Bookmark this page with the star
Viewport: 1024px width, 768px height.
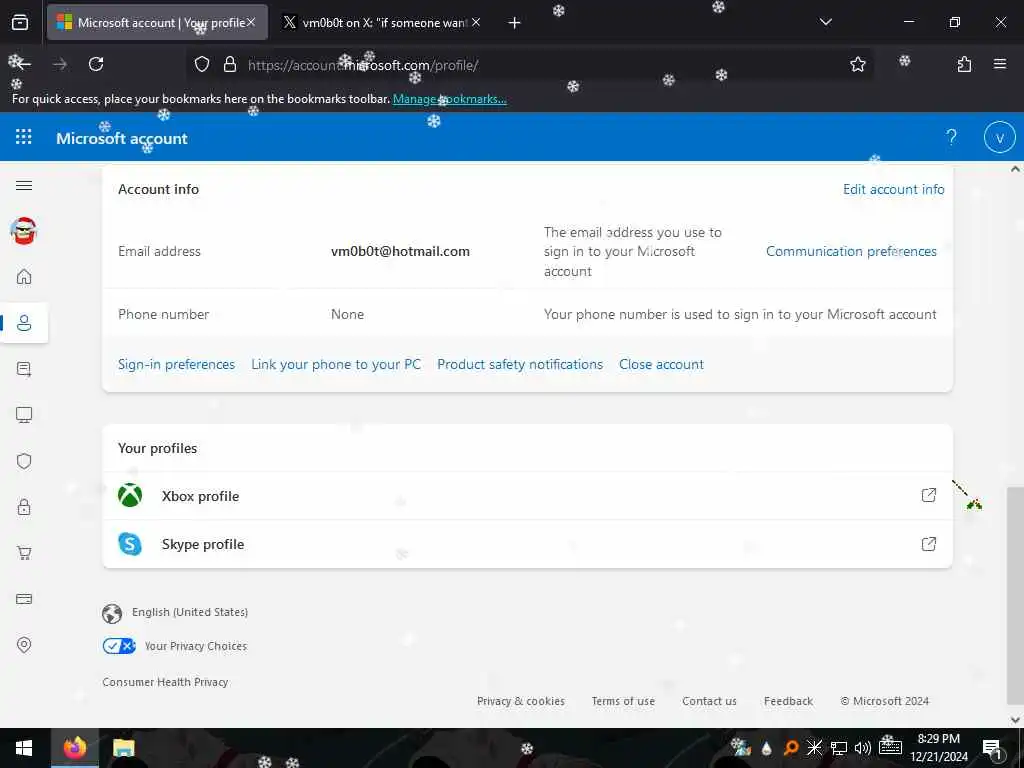[x=857, y=64]
